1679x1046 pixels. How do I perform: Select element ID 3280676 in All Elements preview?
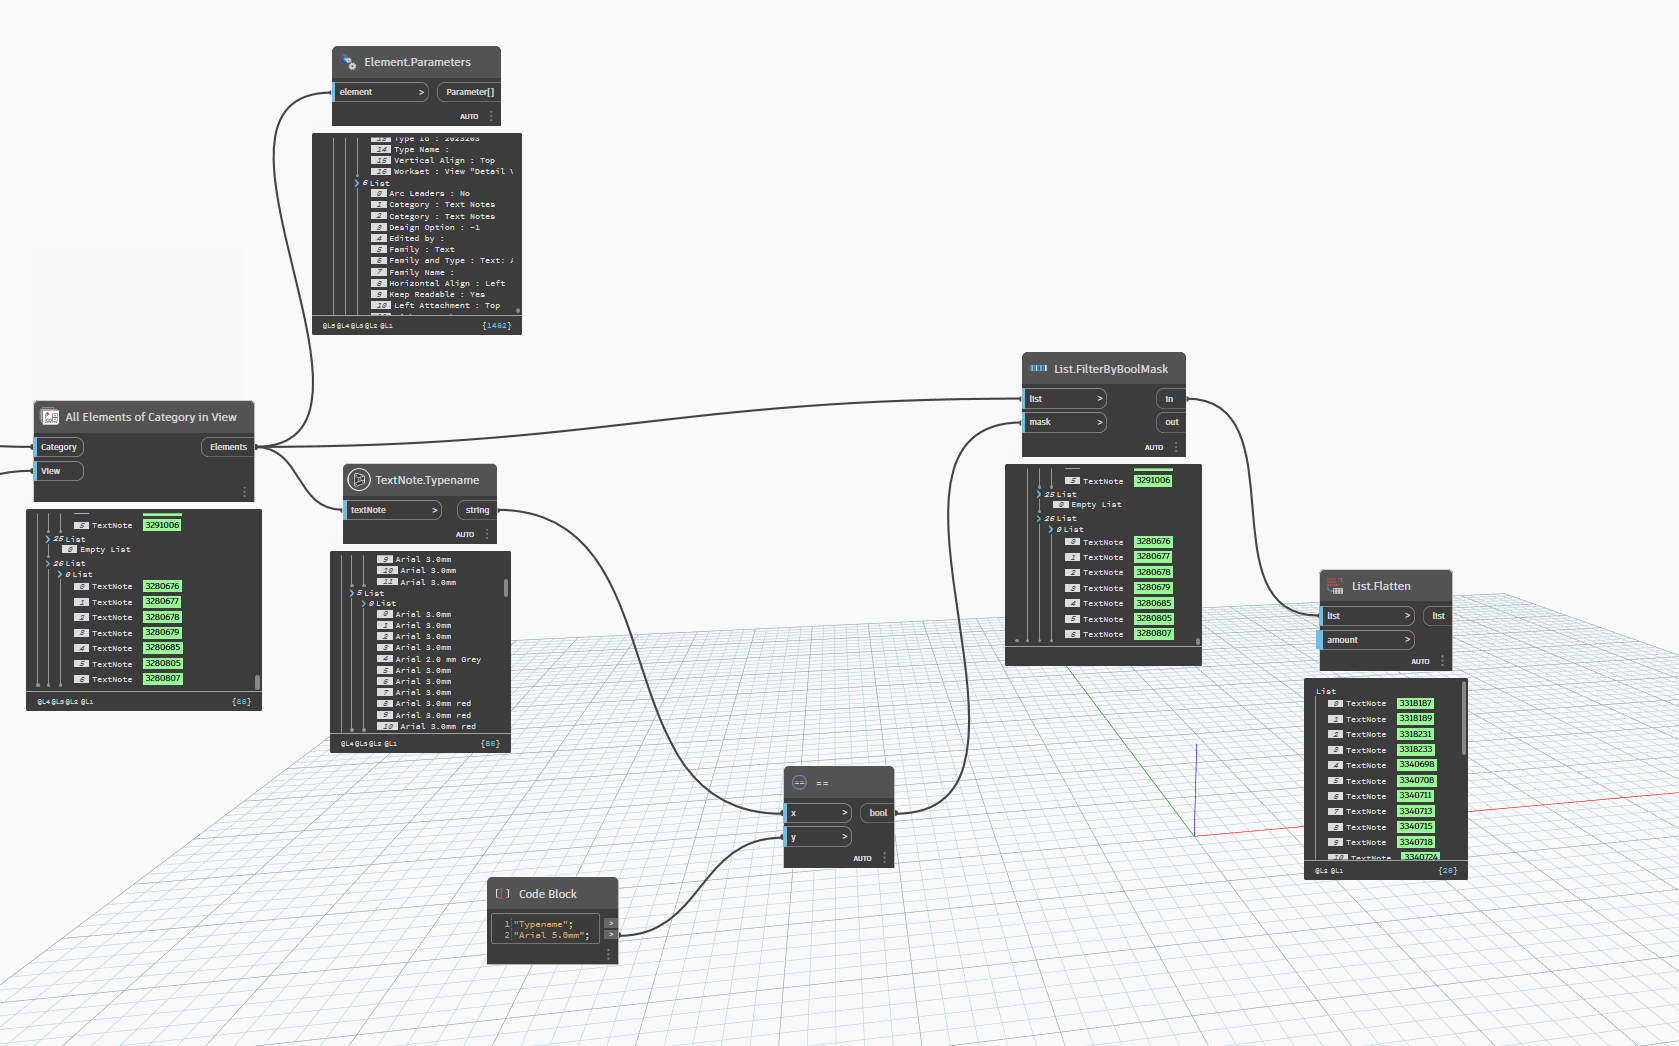pos(162,586)
